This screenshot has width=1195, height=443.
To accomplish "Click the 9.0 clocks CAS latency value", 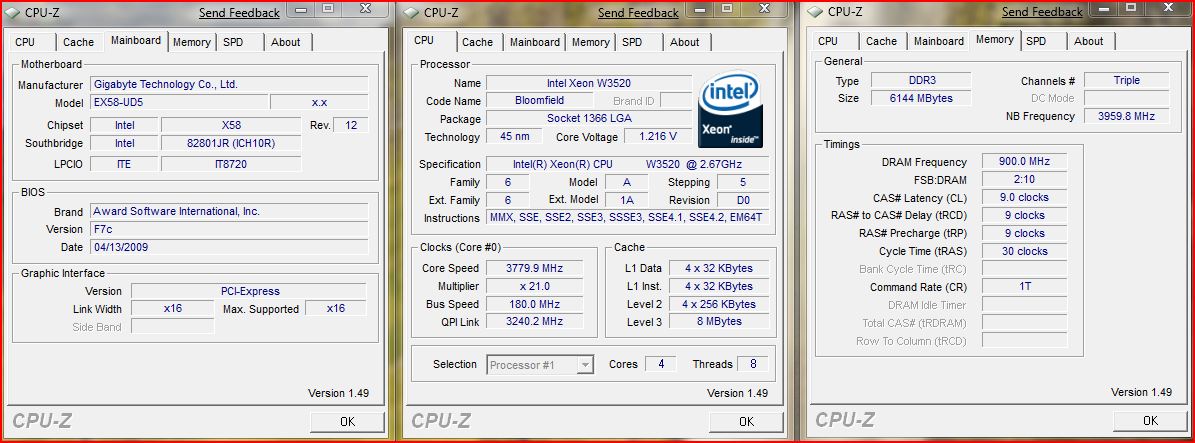I will (x=1024, y=197).
